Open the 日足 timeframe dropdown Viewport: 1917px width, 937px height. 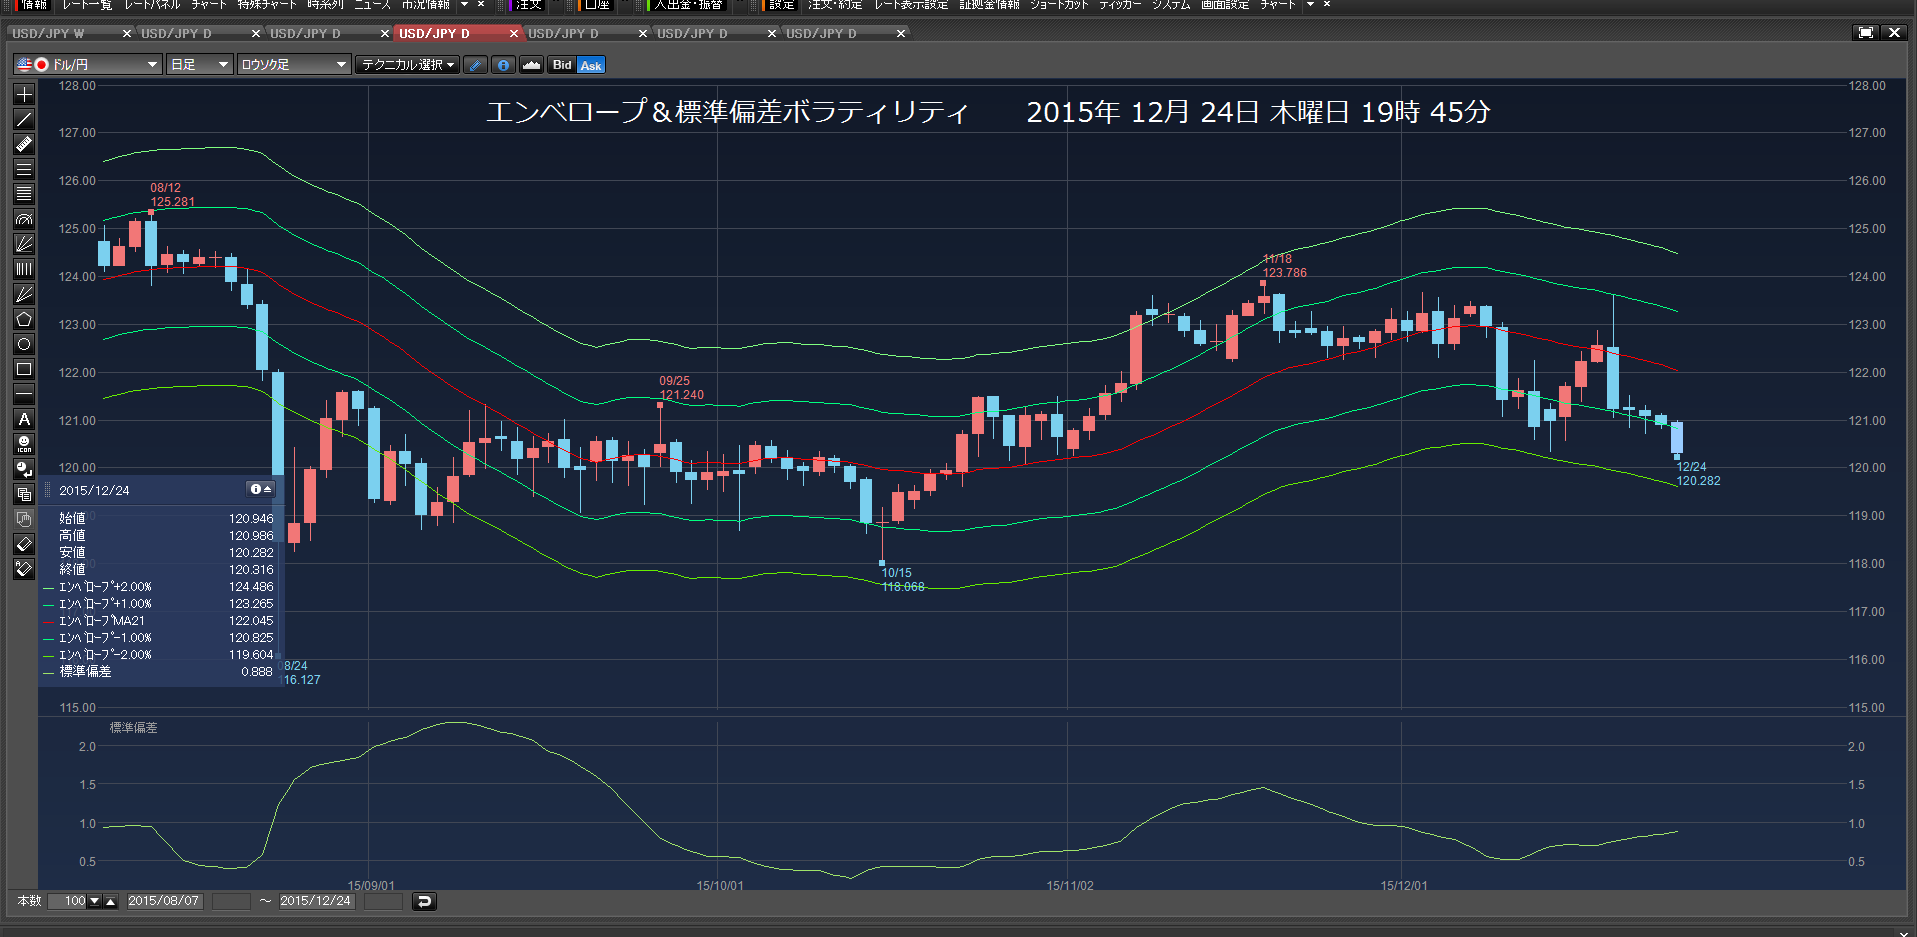click(199, 65)
